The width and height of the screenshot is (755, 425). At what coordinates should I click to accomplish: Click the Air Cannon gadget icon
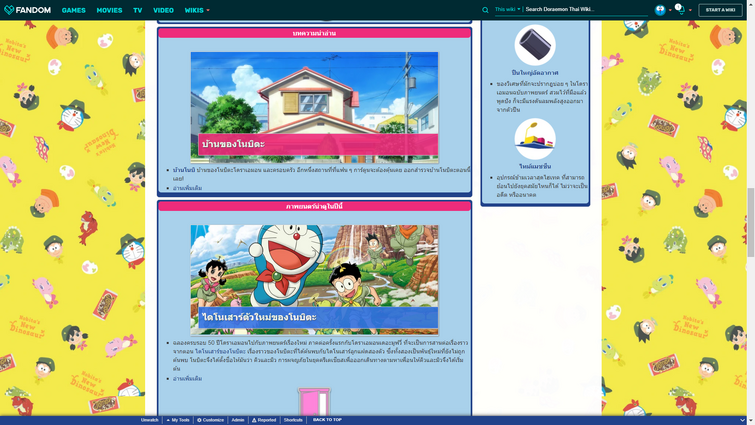point(535,45)
